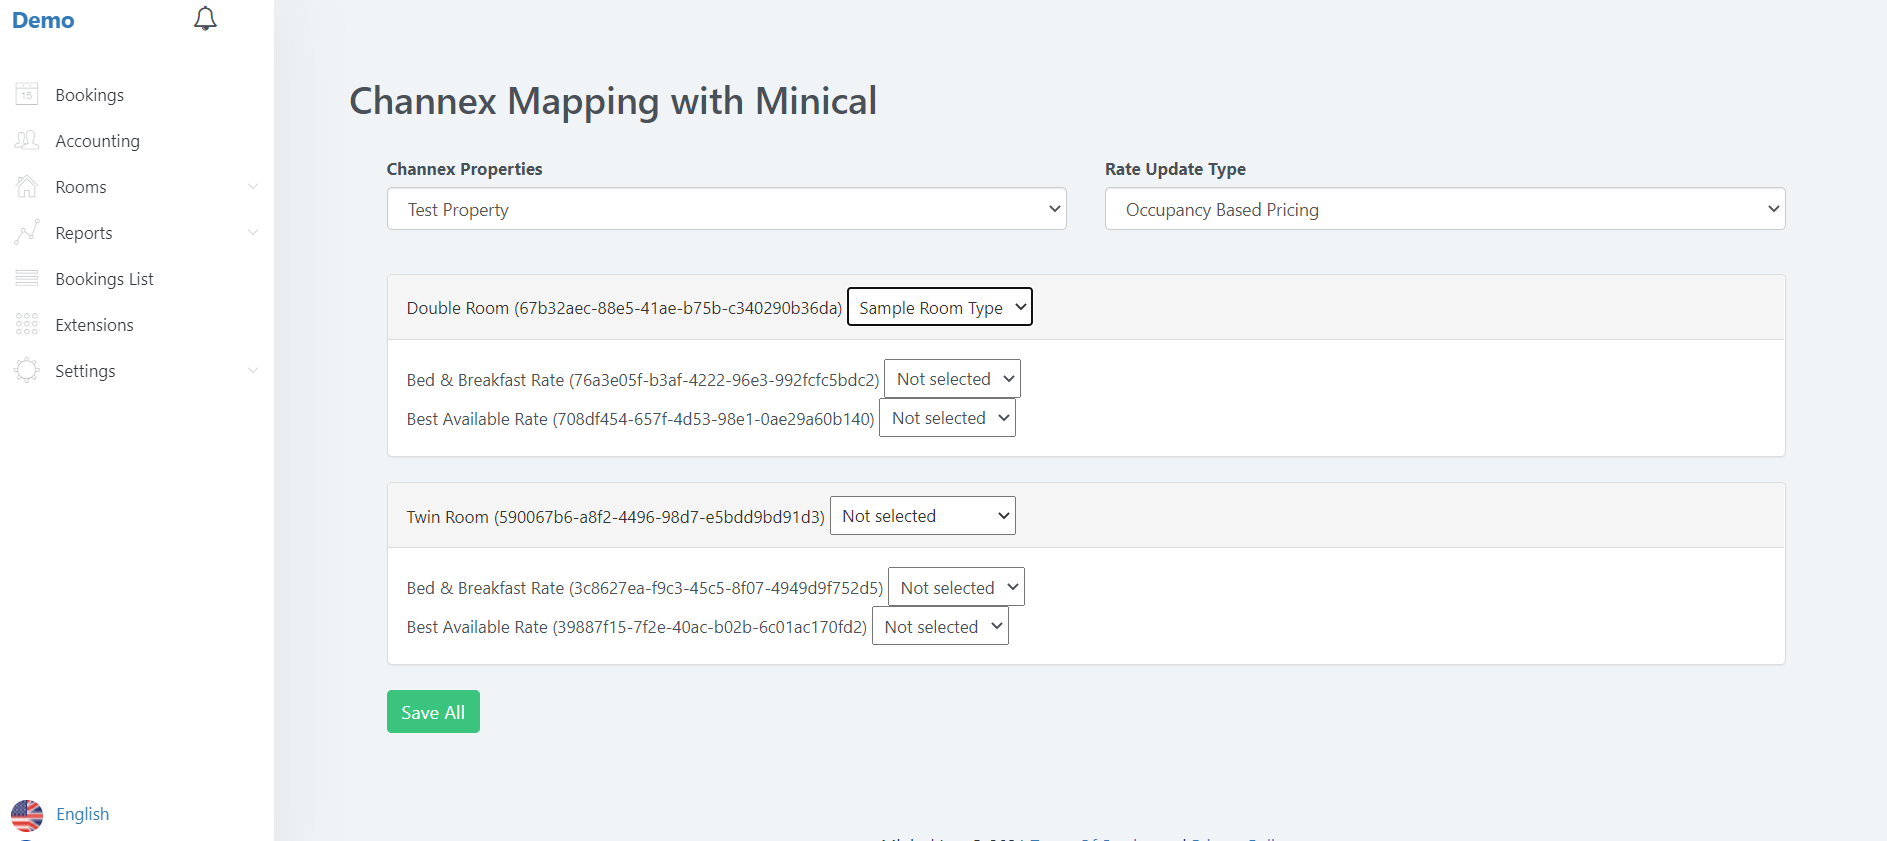Click the Rooms house icon
The image size is (1887, 841).
[x=27, y=186]
